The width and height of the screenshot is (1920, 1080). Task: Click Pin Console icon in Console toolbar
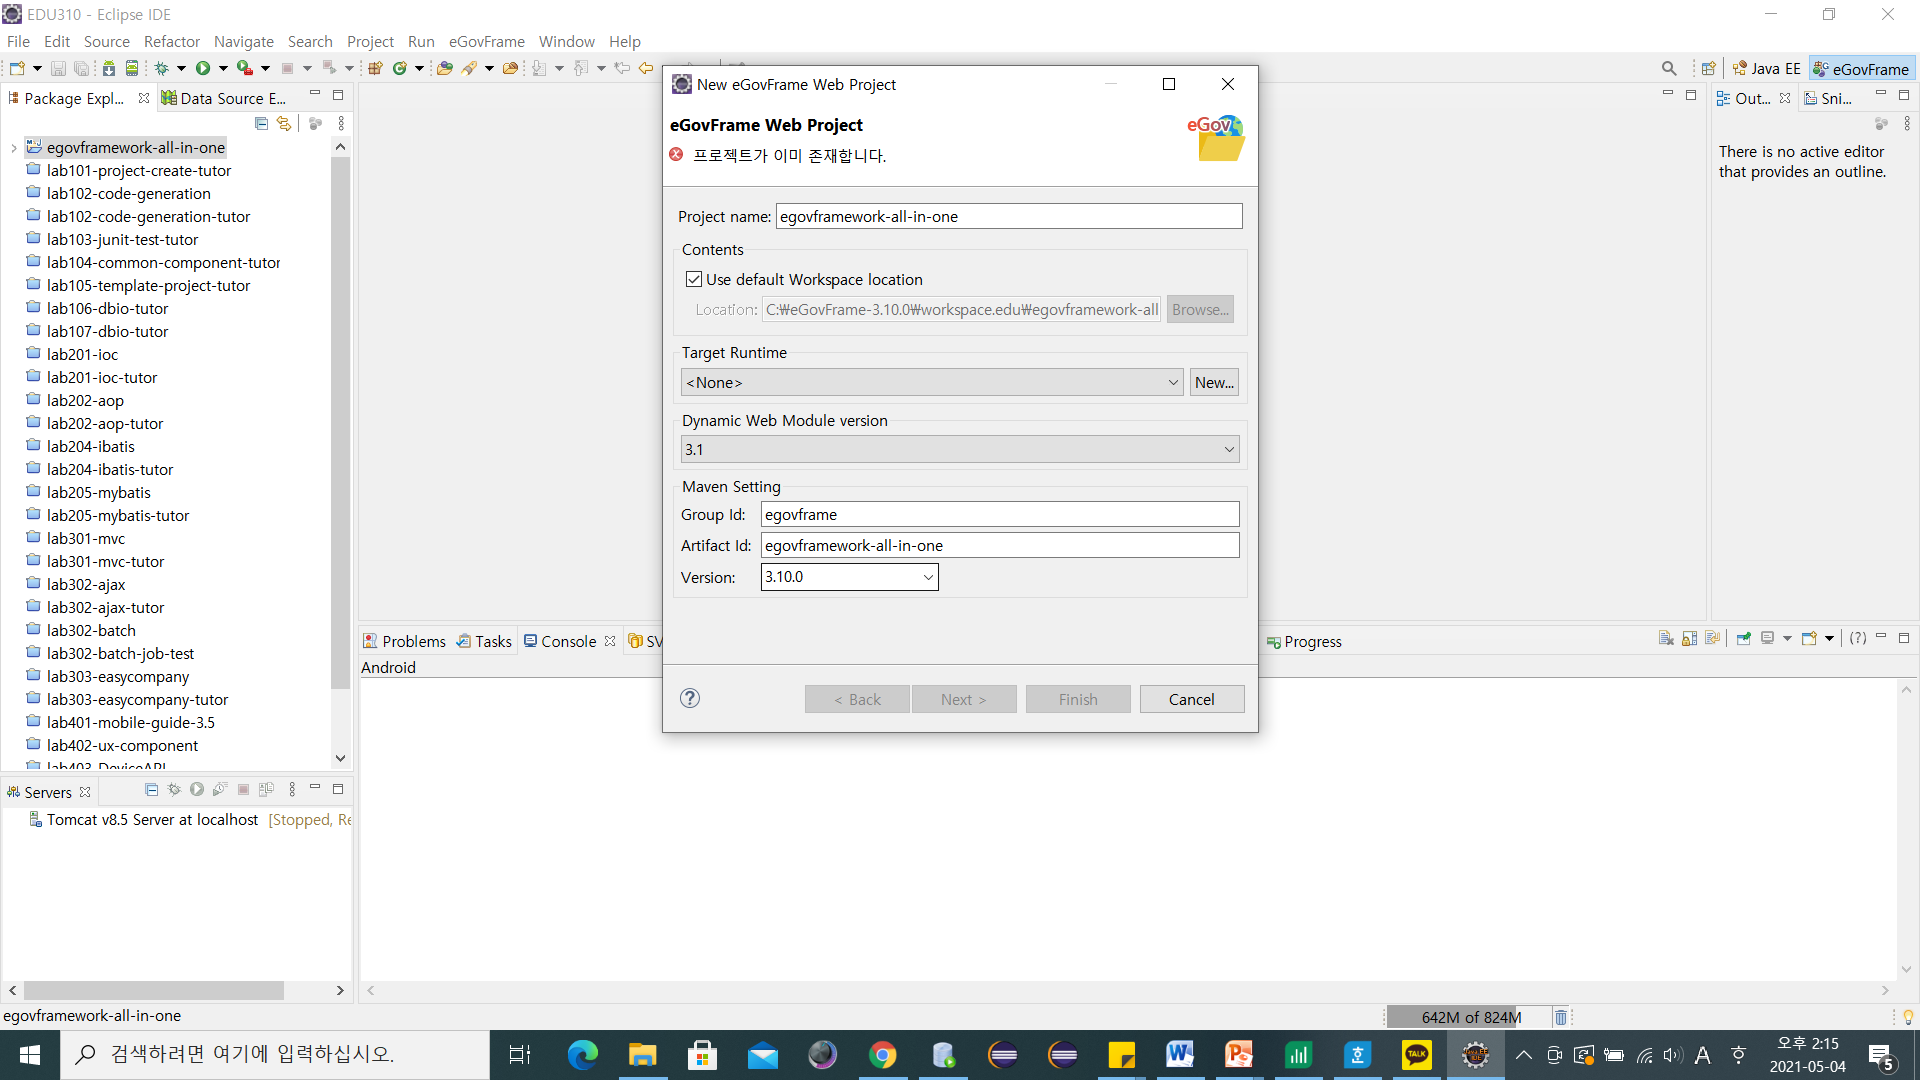point(1743,639)
